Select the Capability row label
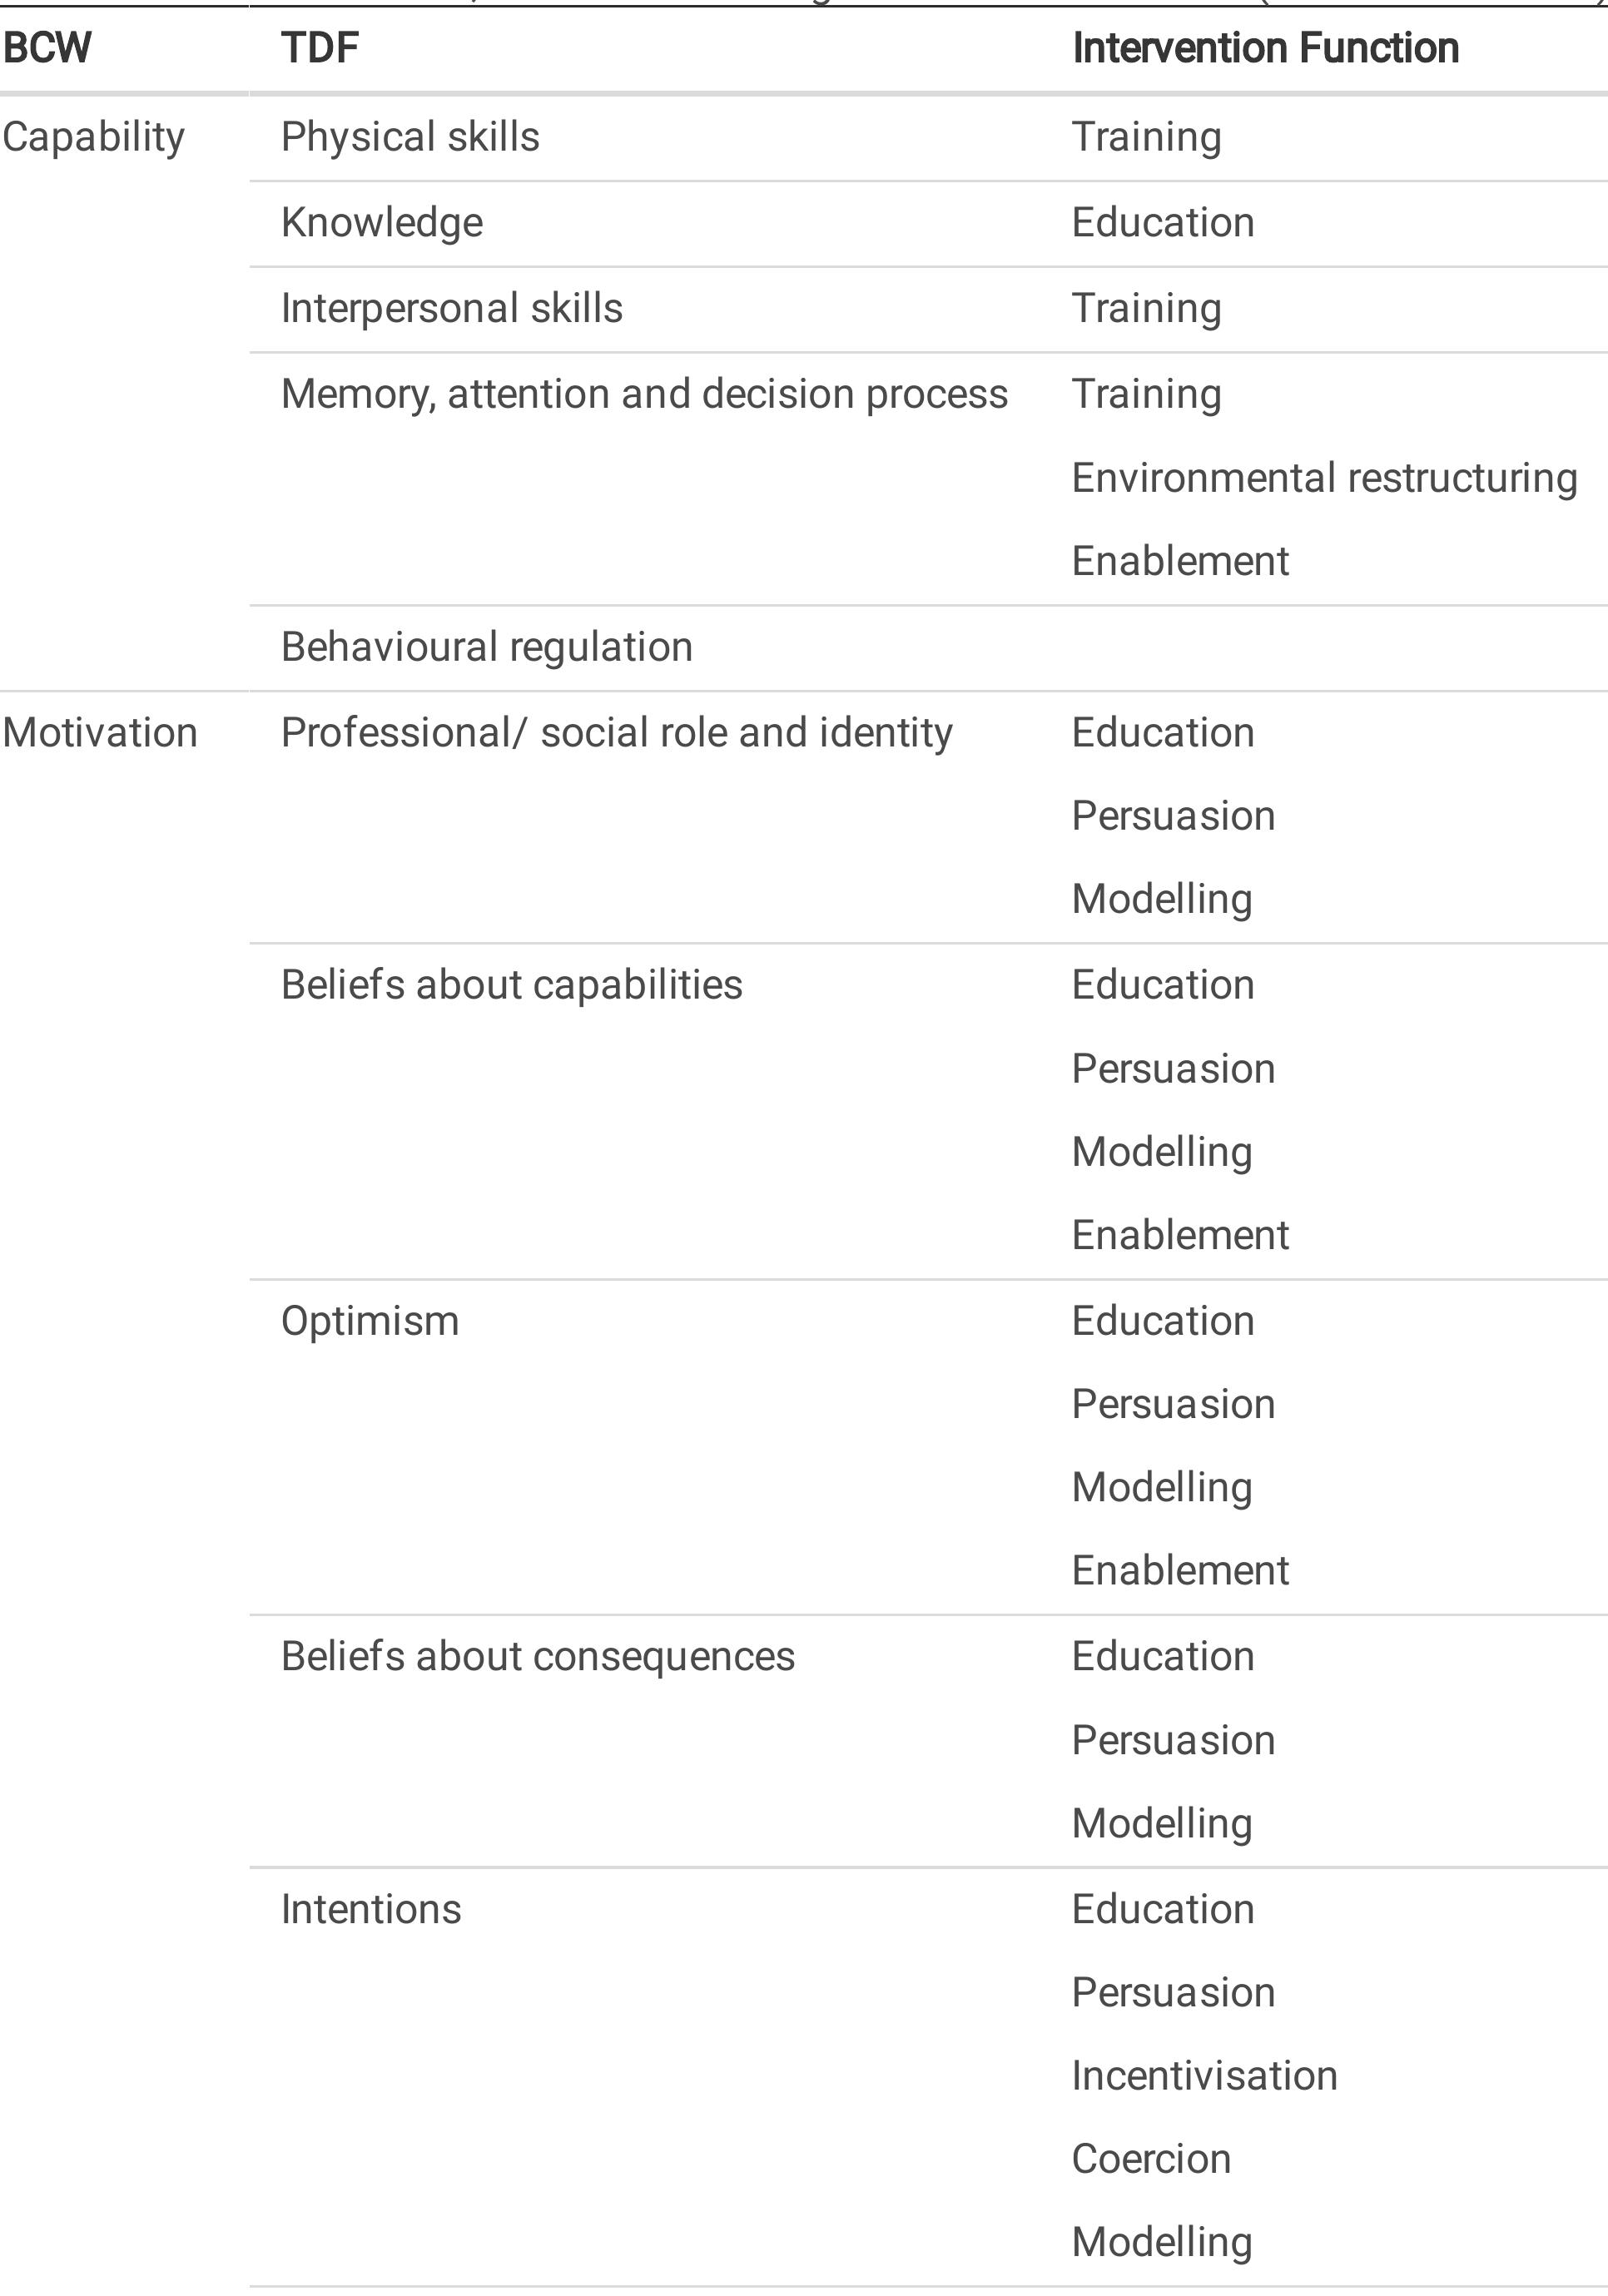Viewport: 1608px width, 2296px height. [93, 137]
